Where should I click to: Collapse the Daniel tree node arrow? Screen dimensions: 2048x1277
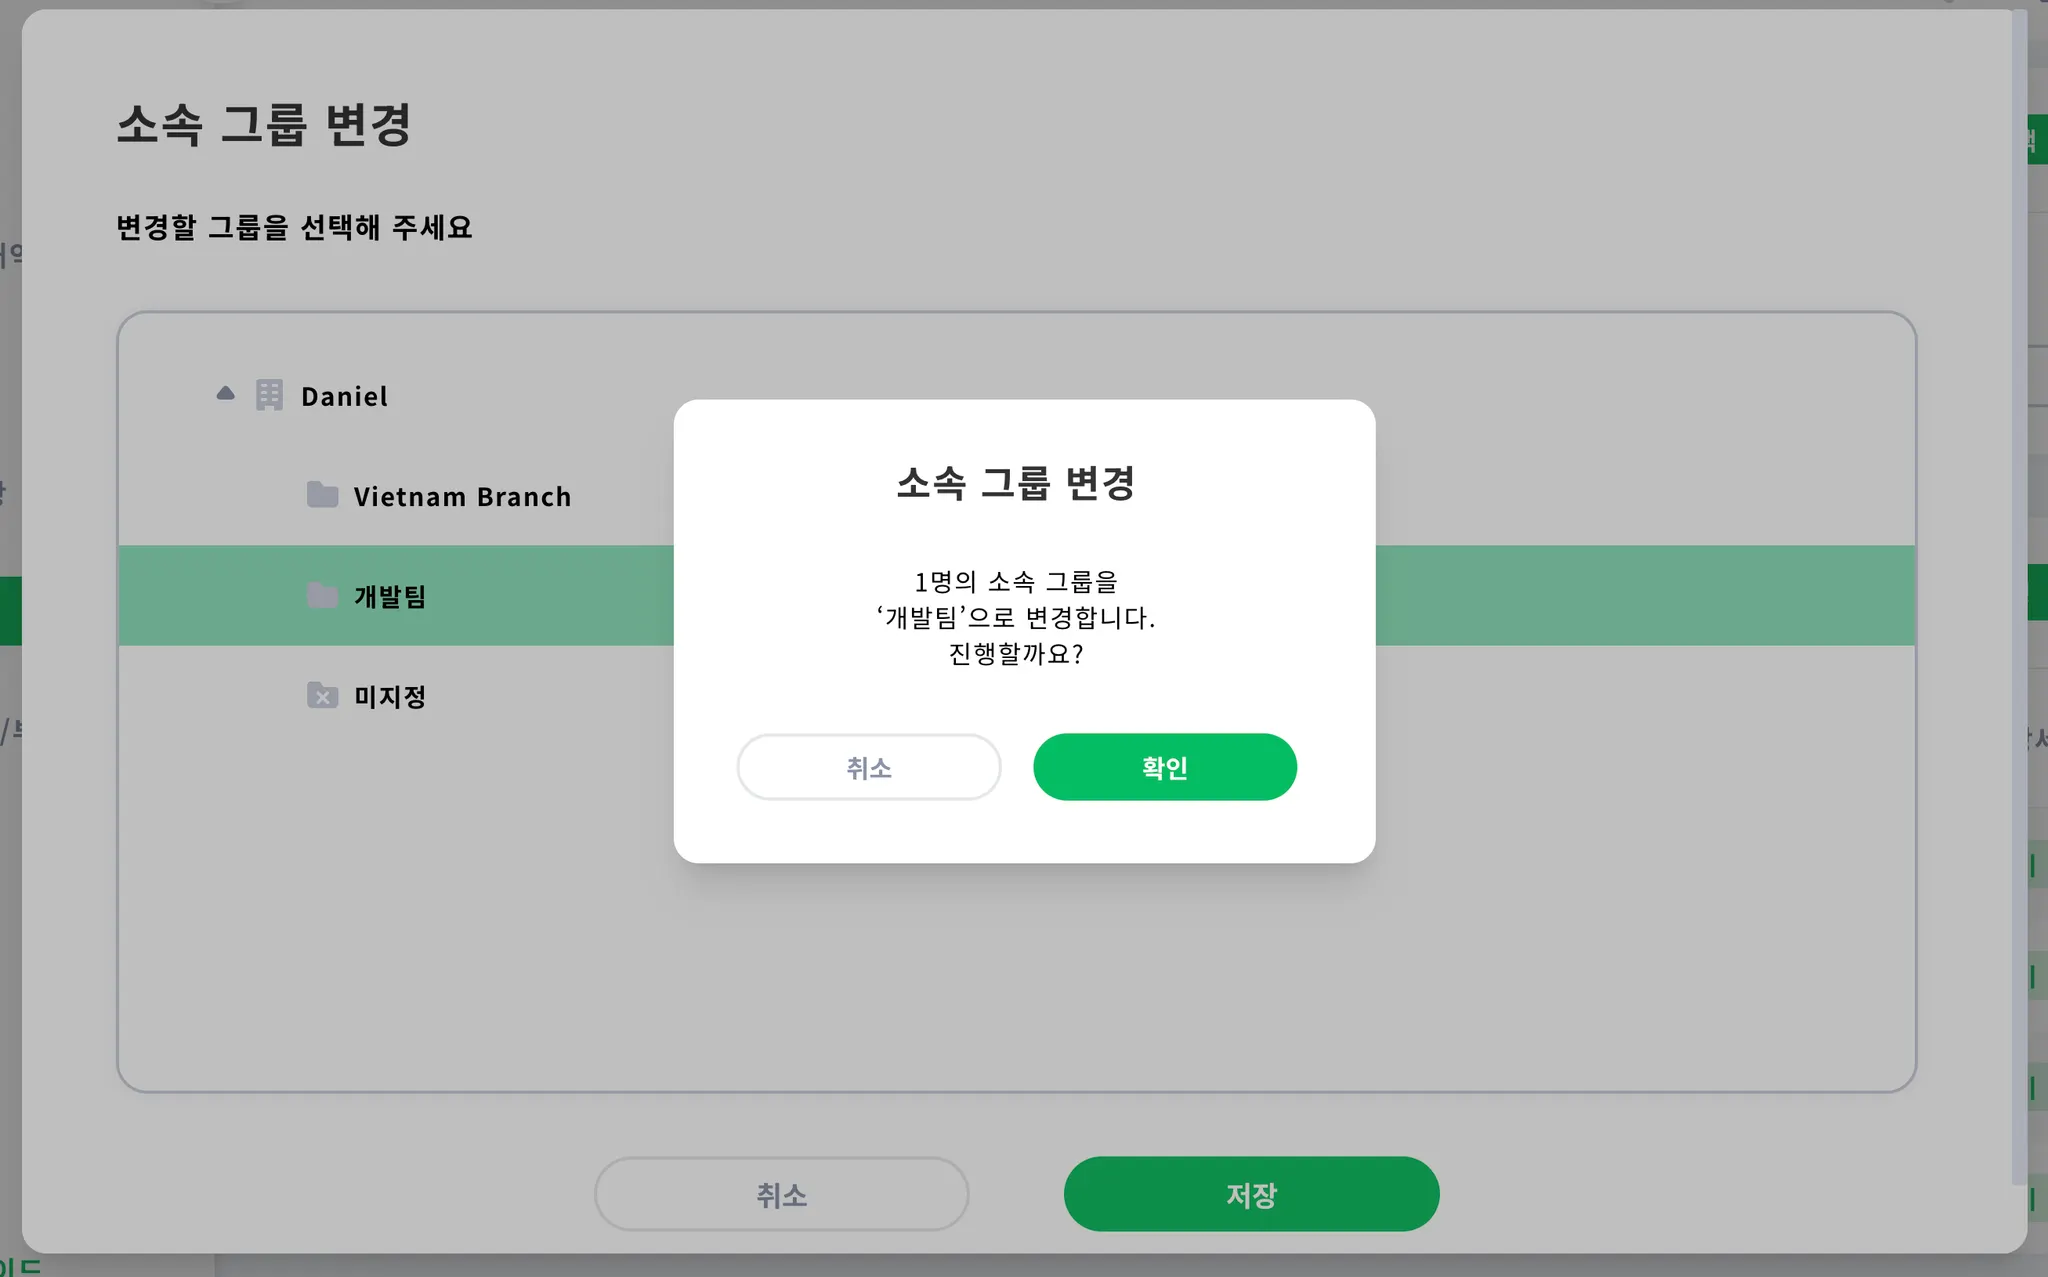pos(226,394)
